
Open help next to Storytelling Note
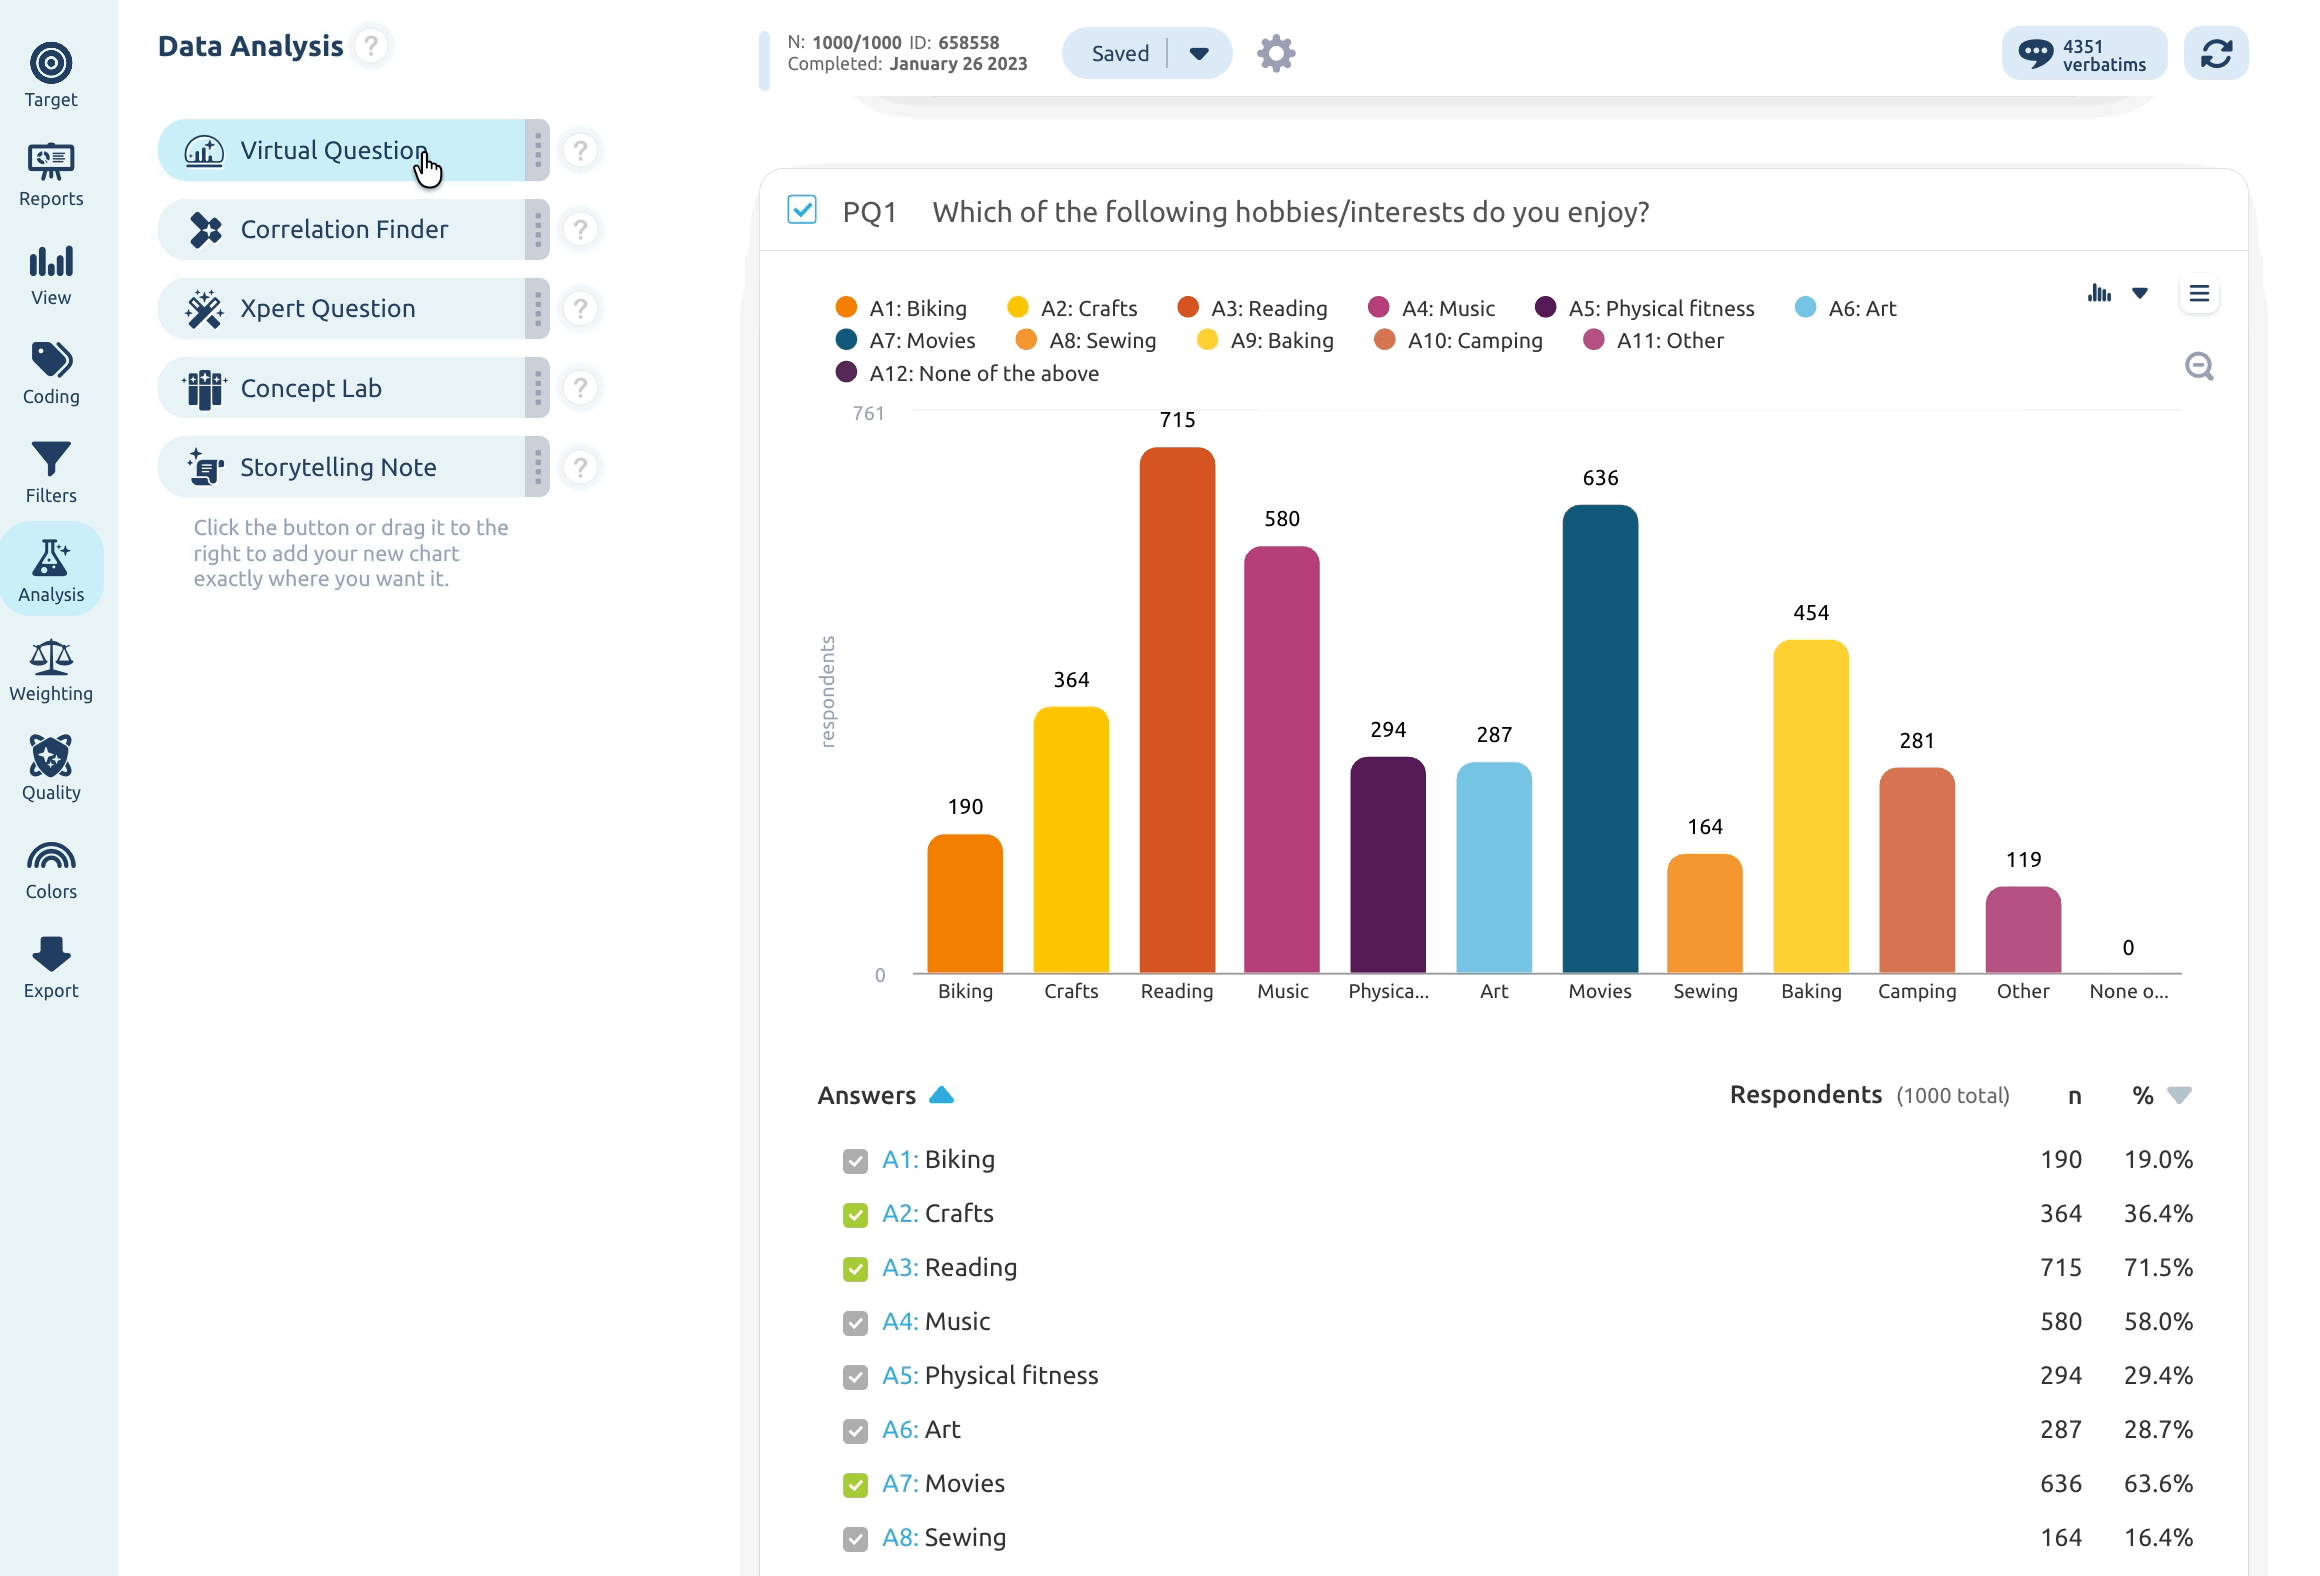click(580, 467)
